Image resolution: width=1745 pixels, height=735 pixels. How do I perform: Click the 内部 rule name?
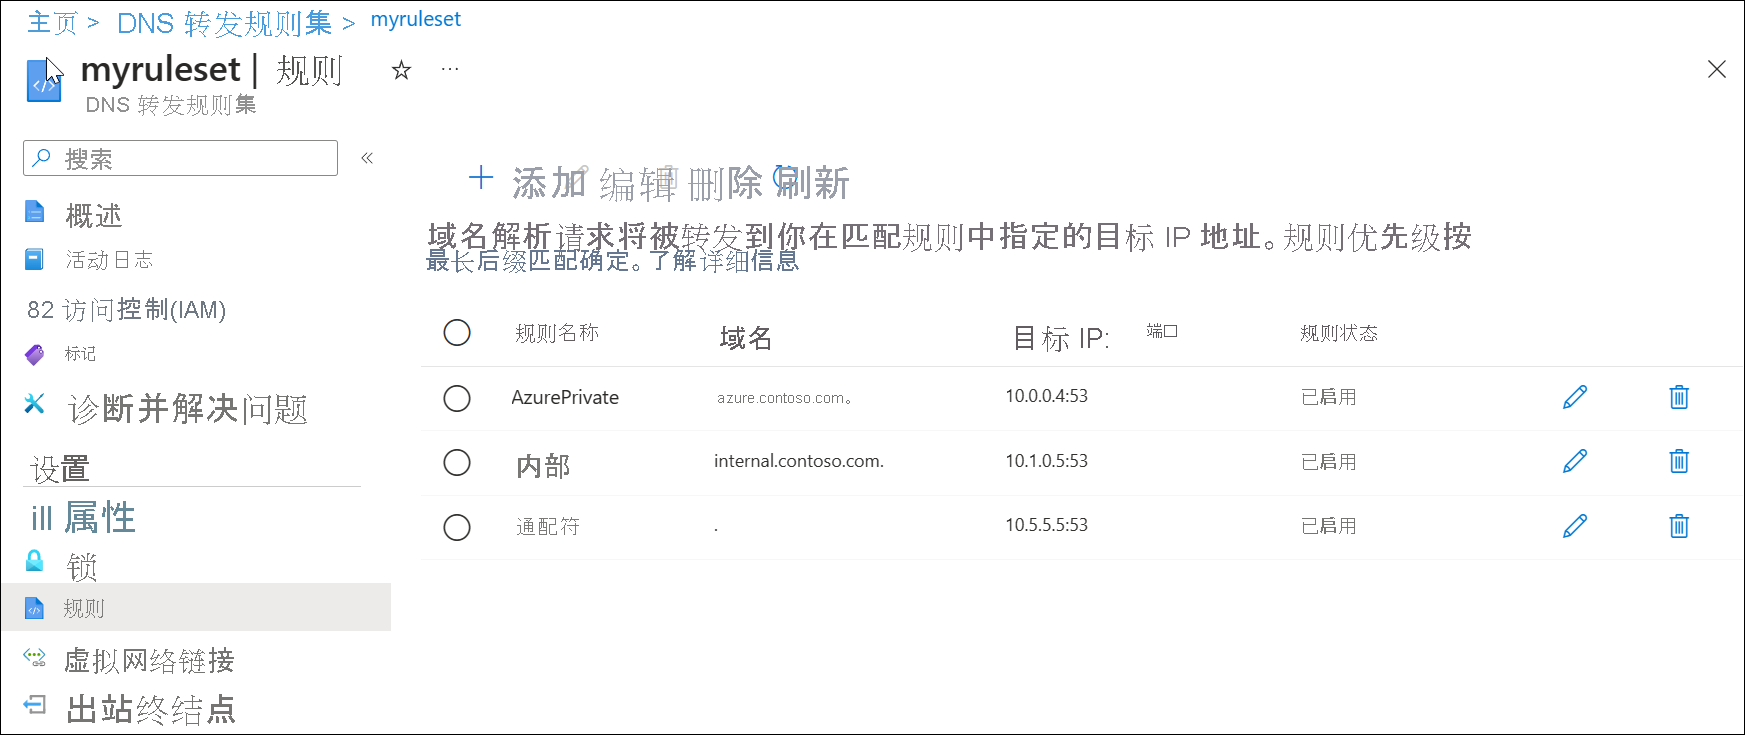click(x=543, y=466)
